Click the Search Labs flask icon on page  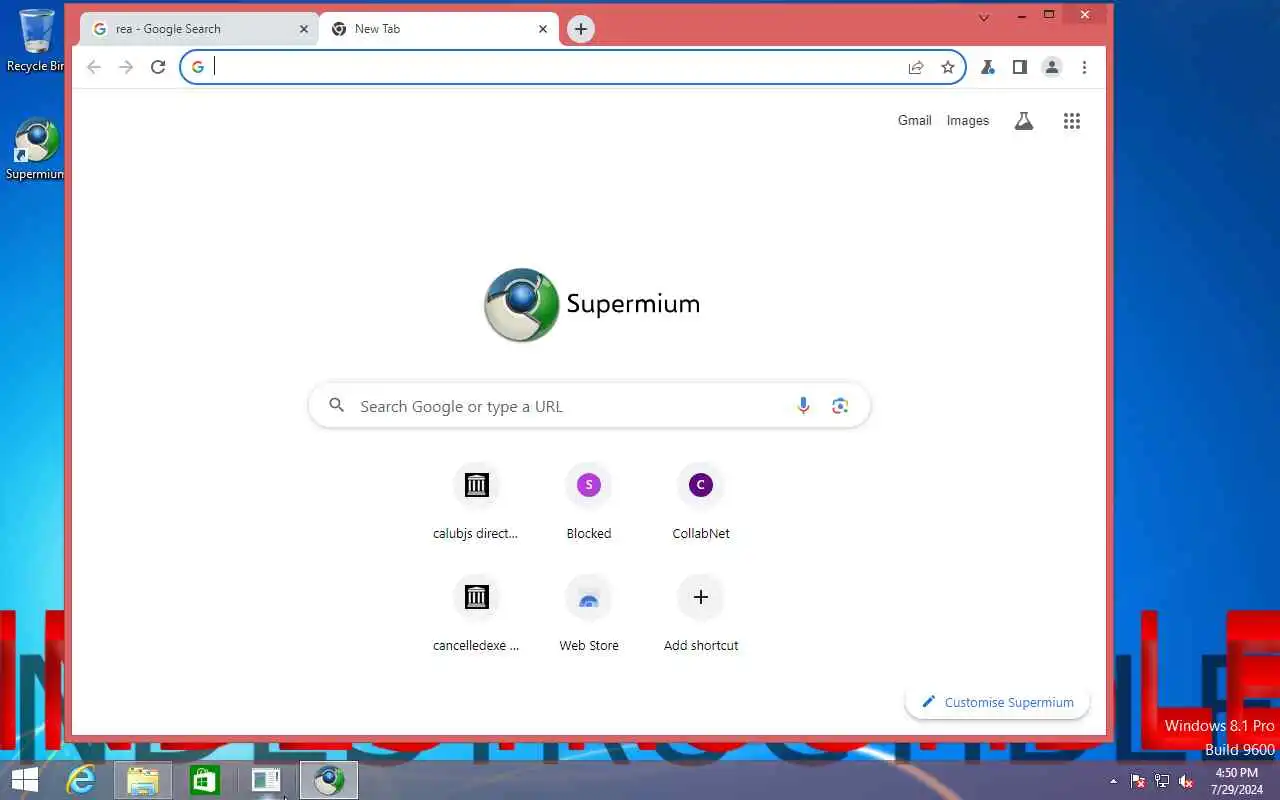[x=1024, y=121]
